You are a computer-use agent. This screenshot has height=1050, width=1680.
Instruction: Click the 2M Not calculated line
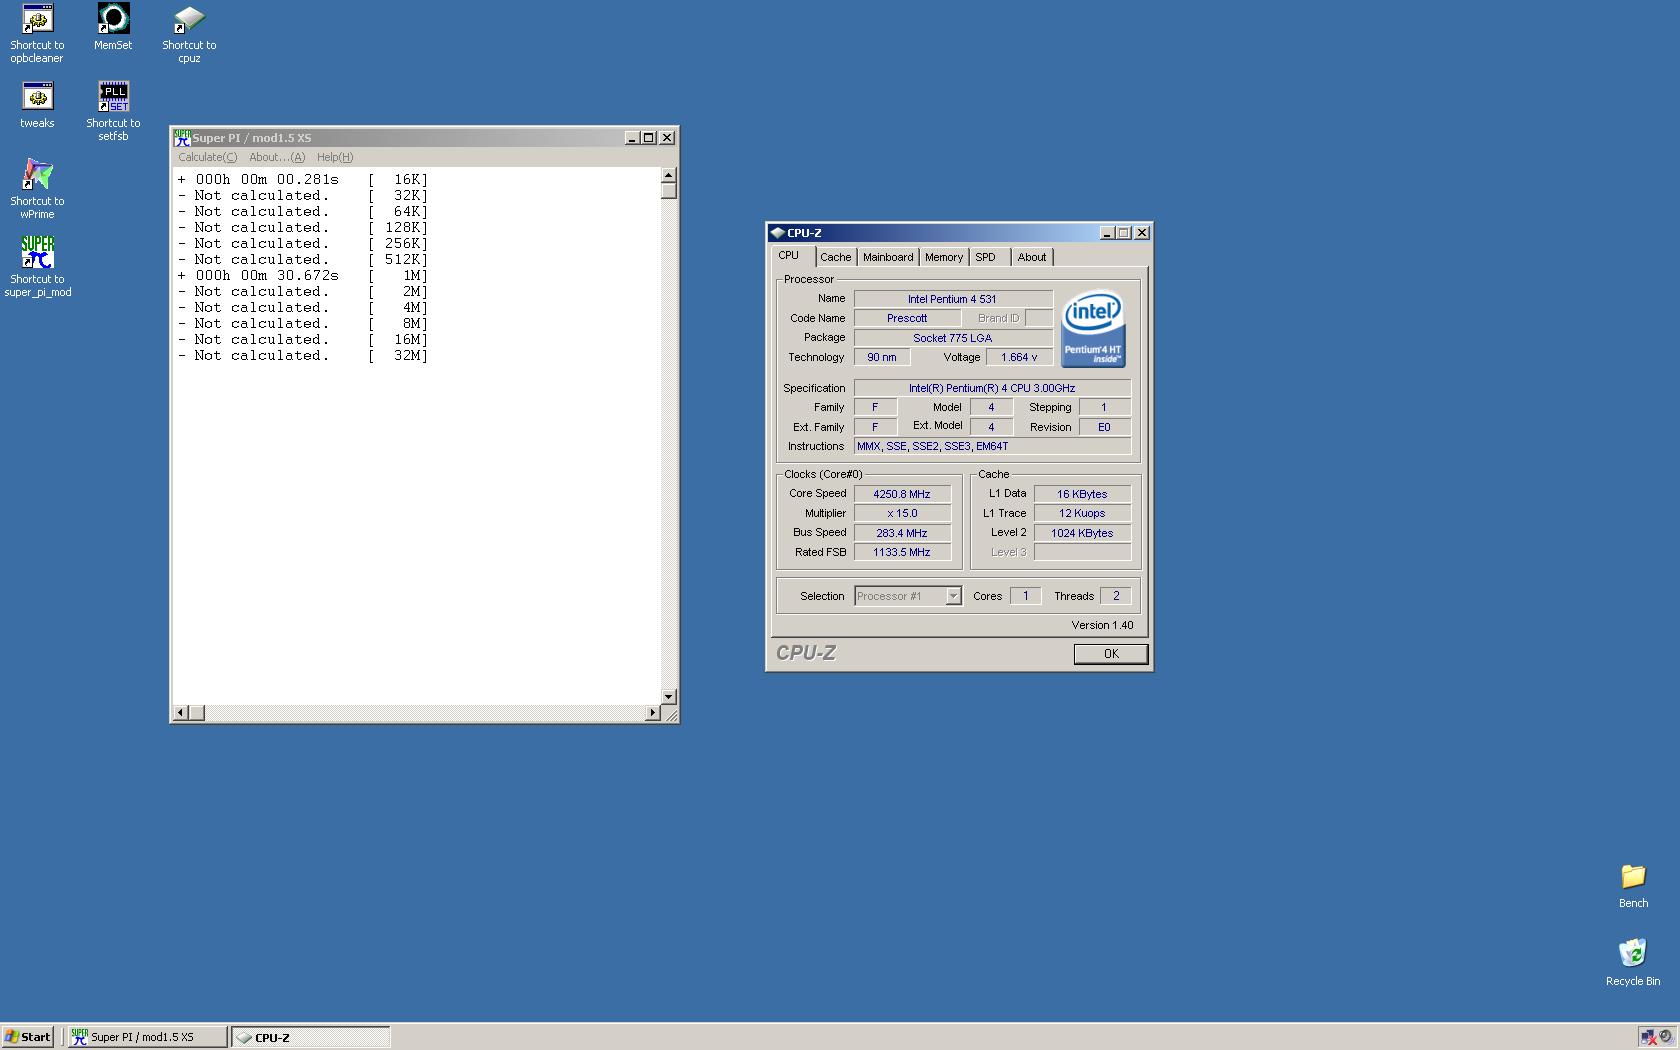(x=303, y=292)
